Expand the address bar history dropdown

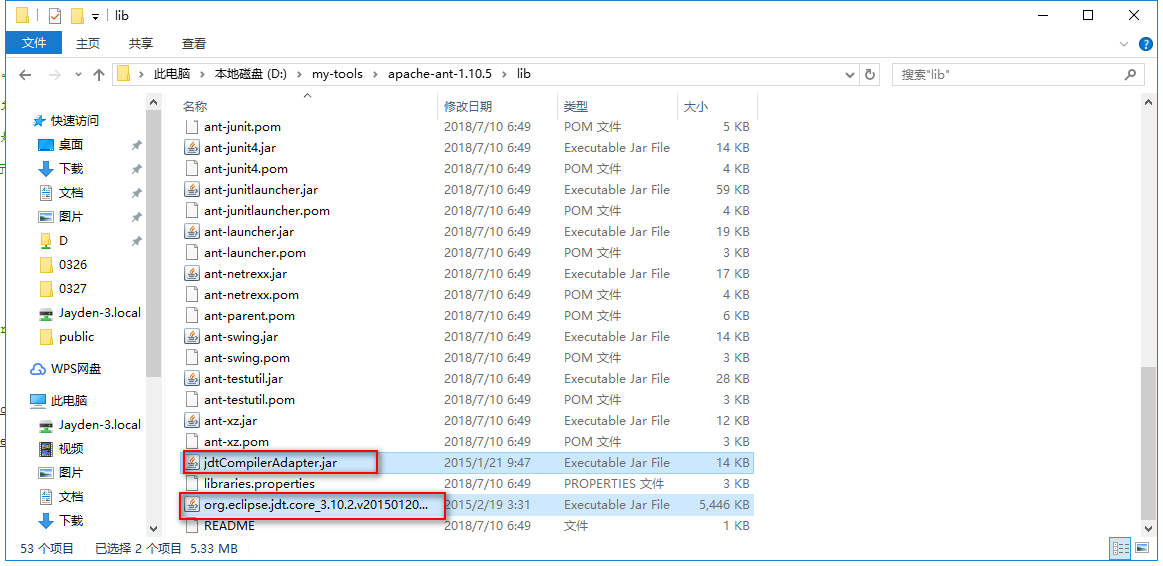849,75
